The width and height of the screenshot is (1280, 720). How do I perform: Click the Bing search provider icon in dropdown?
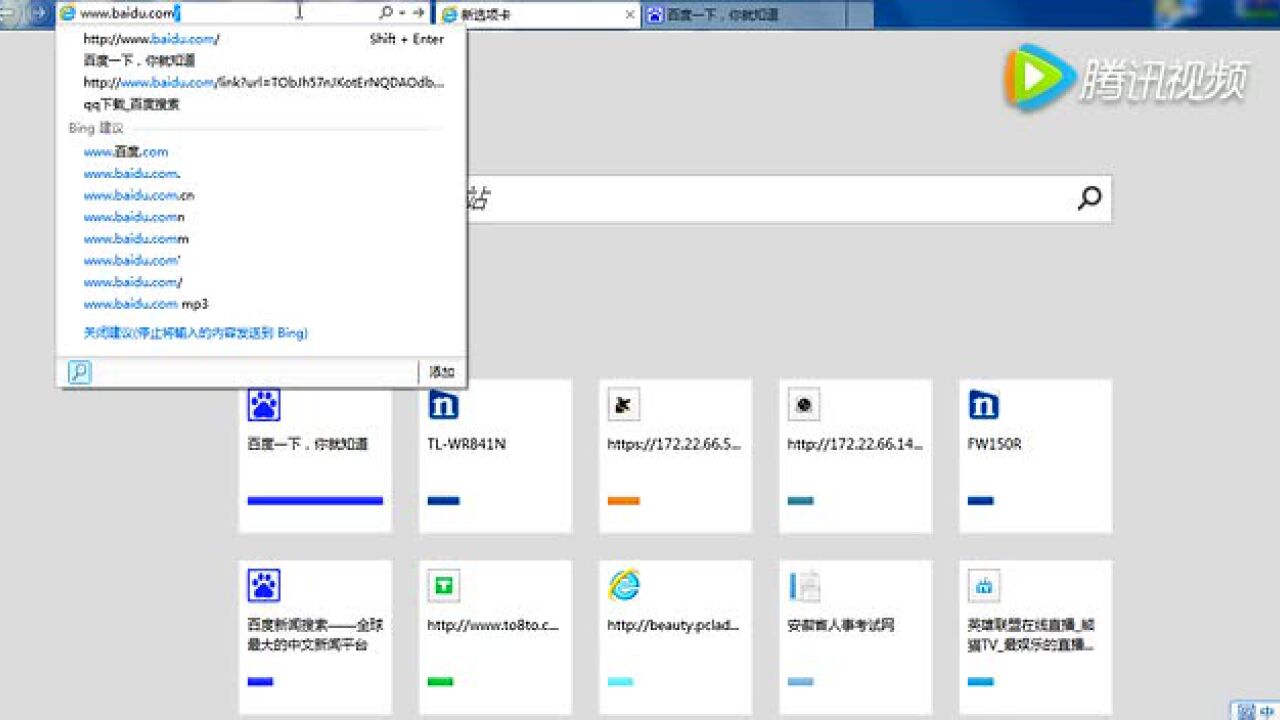pyautogui.click(x=79, y=372)
